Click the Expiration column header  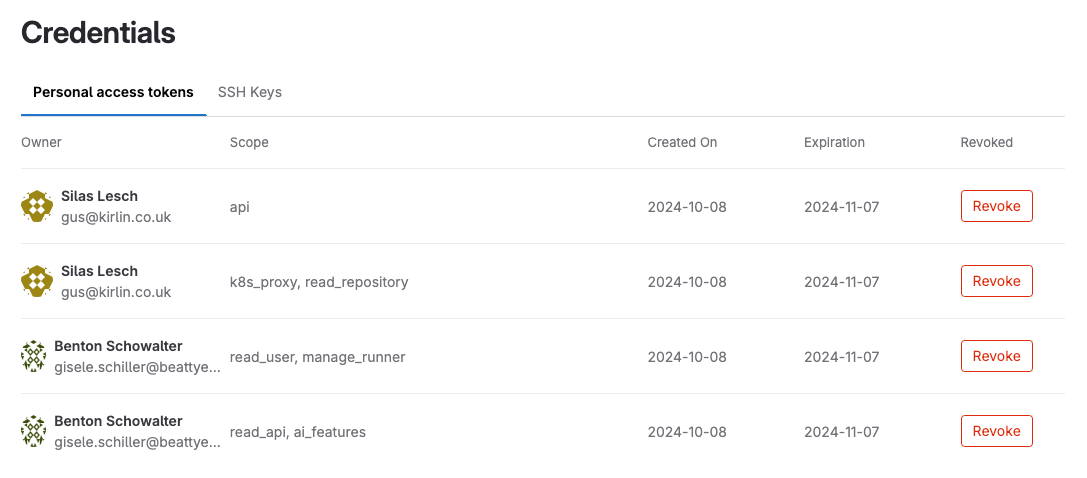click(834, 142)
